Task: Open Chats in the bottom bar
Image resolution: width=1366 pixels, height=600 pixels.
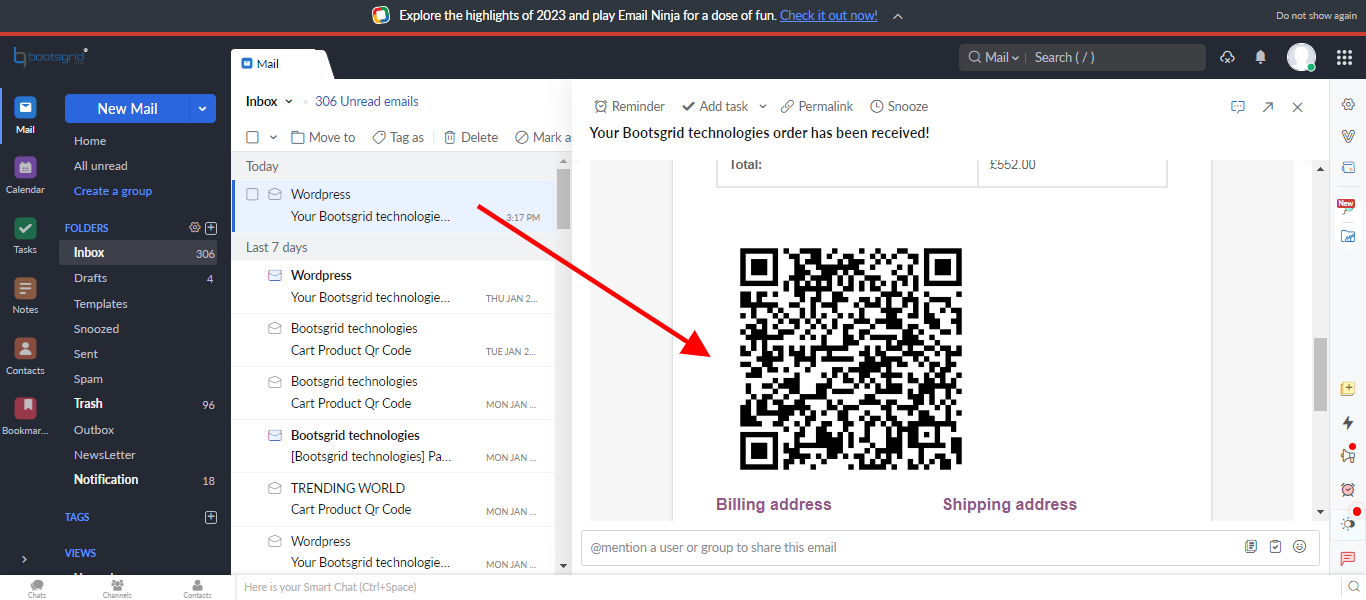Action: 37,588
